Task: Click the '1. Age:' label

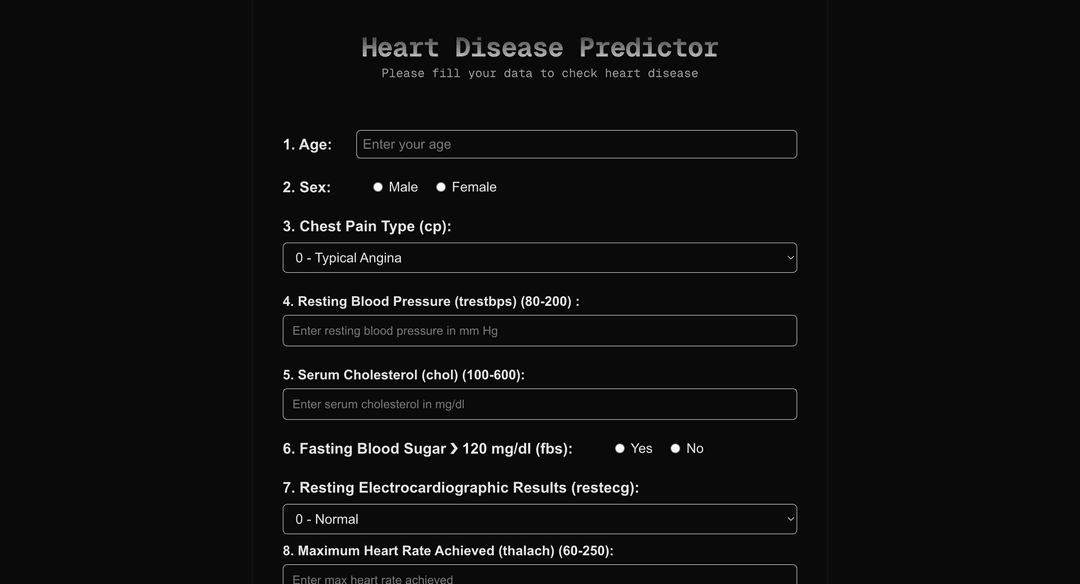Action: pyautogui.click(x=308, y=144)
